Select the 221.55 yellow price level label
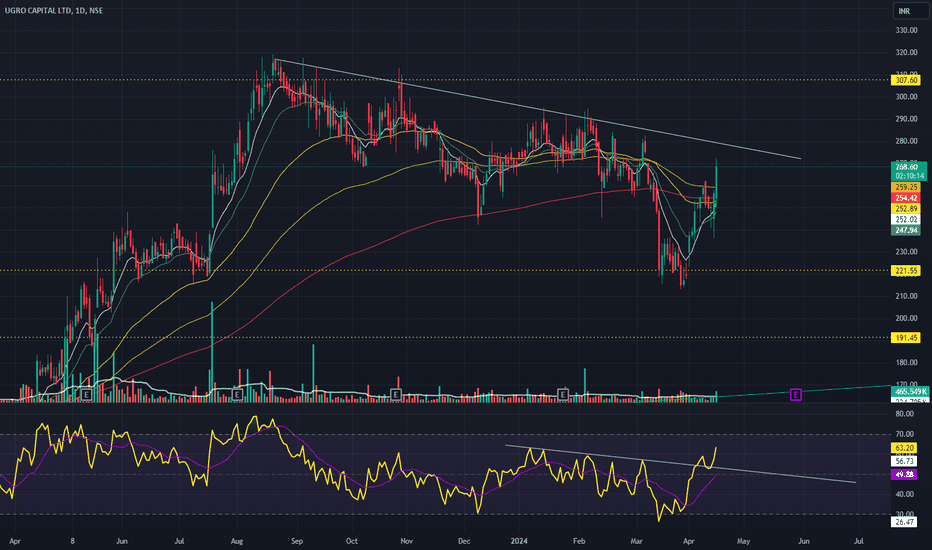The width and height of the screenshot is (932, 550). pos(906,271)
